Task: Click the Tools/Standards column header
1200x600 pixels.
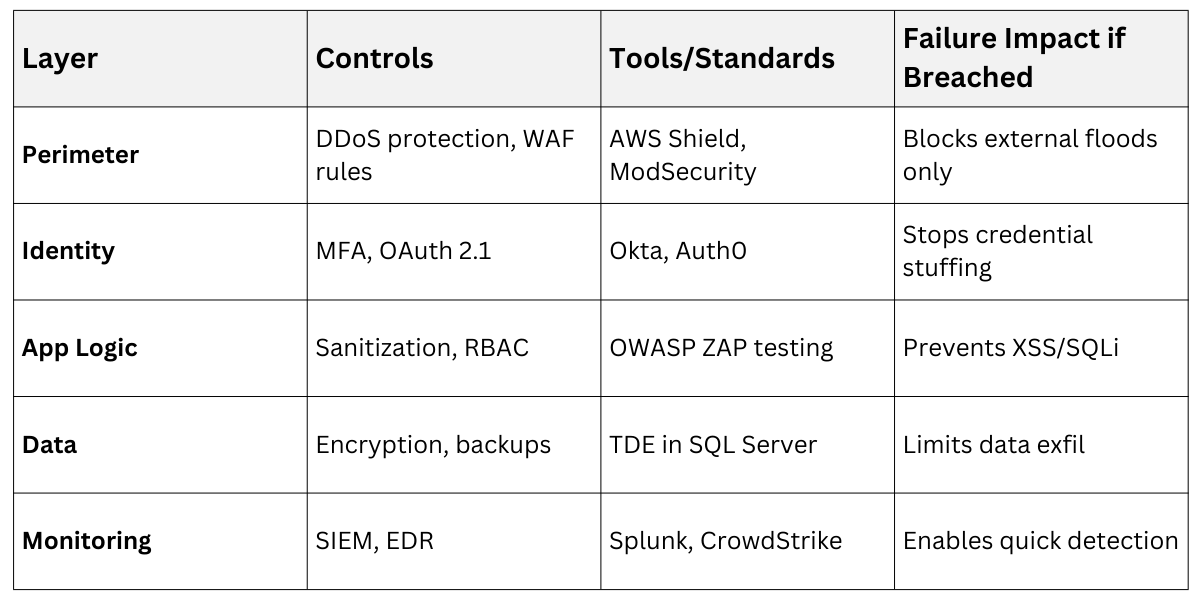Action: [721, 59]
